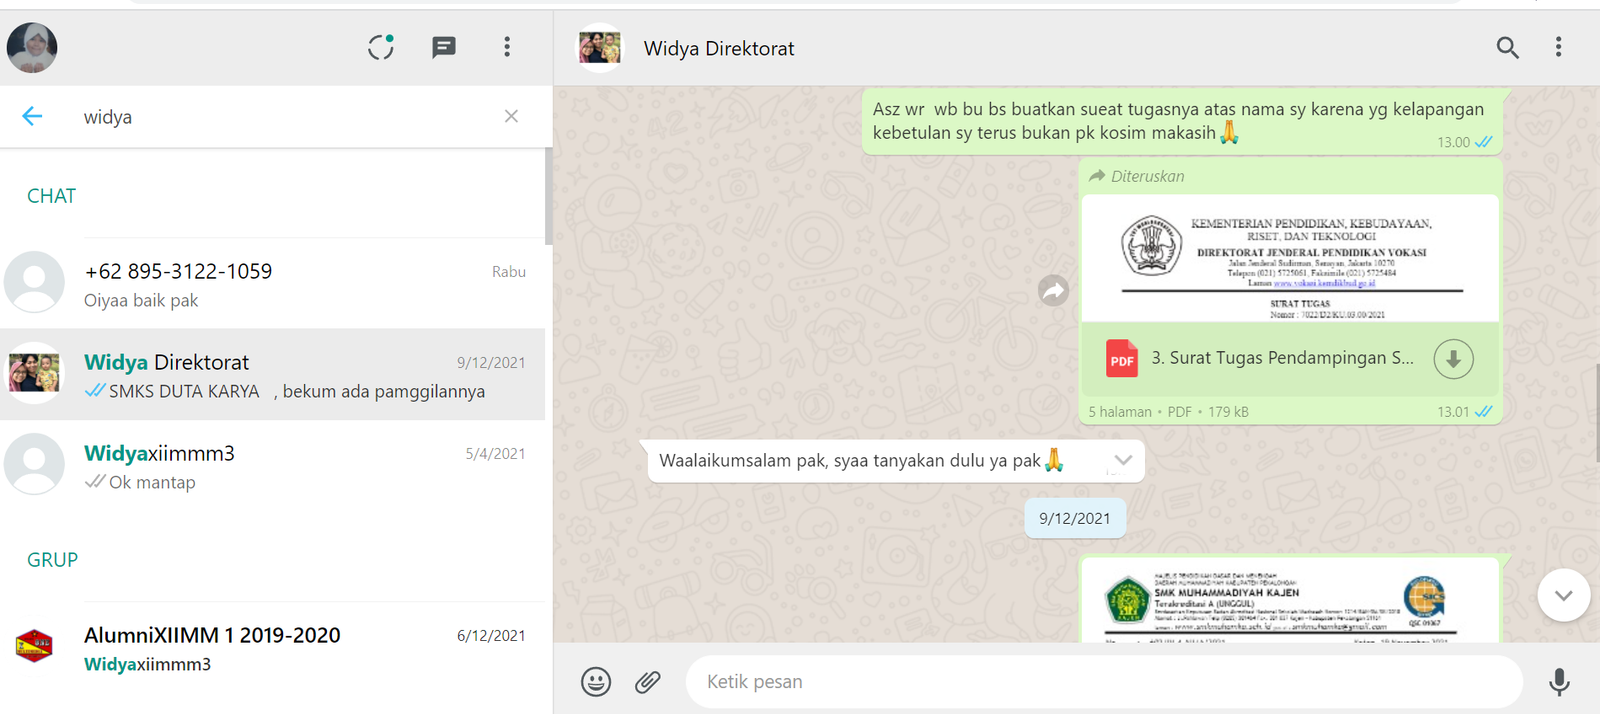Open SMK Muhammadiyah Kajen document preview
The width and height of the screenshot is (1600, 714).
pyautogui.click(x=1290, y=600)
